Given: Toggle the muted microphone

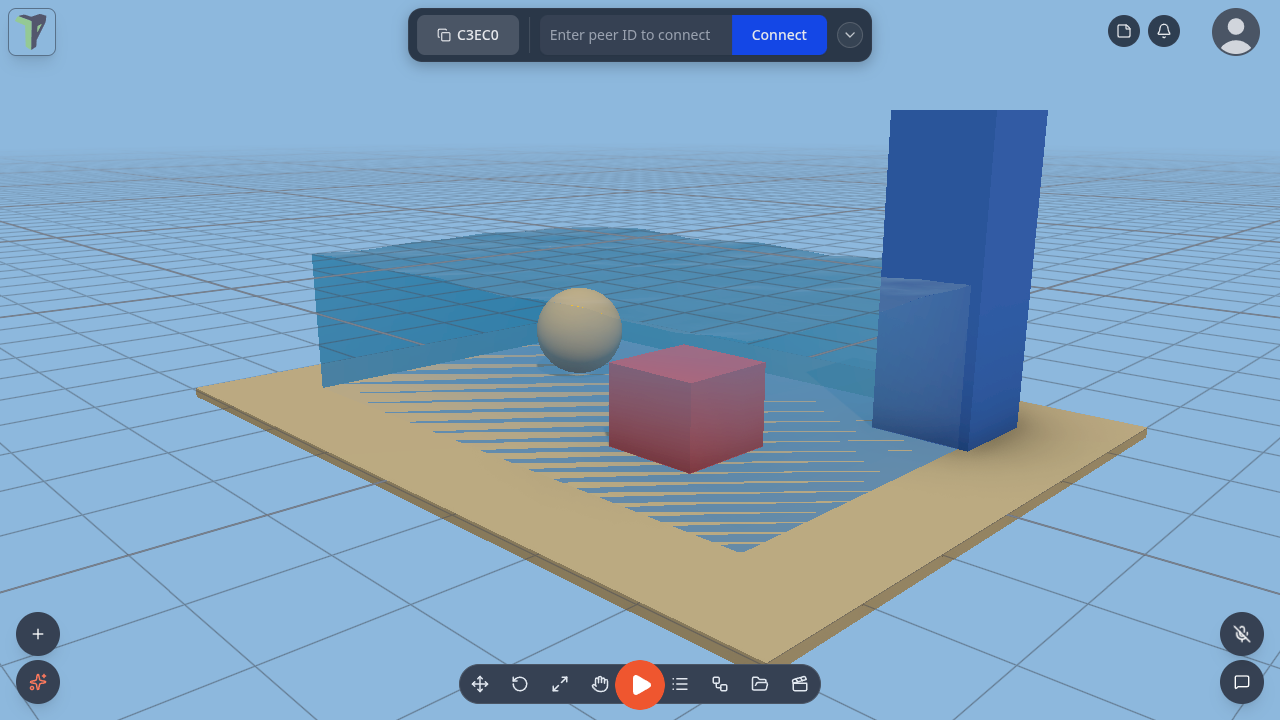Looking at the screenshot, I should [x=1242, y=634].
